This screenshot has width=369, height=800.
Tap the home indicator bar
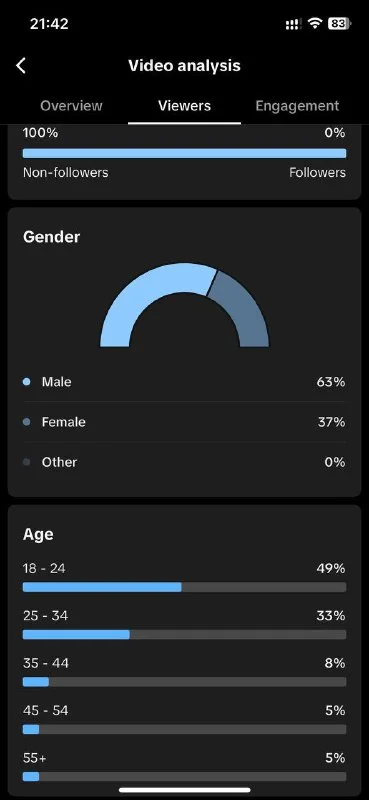click(184, 790)
